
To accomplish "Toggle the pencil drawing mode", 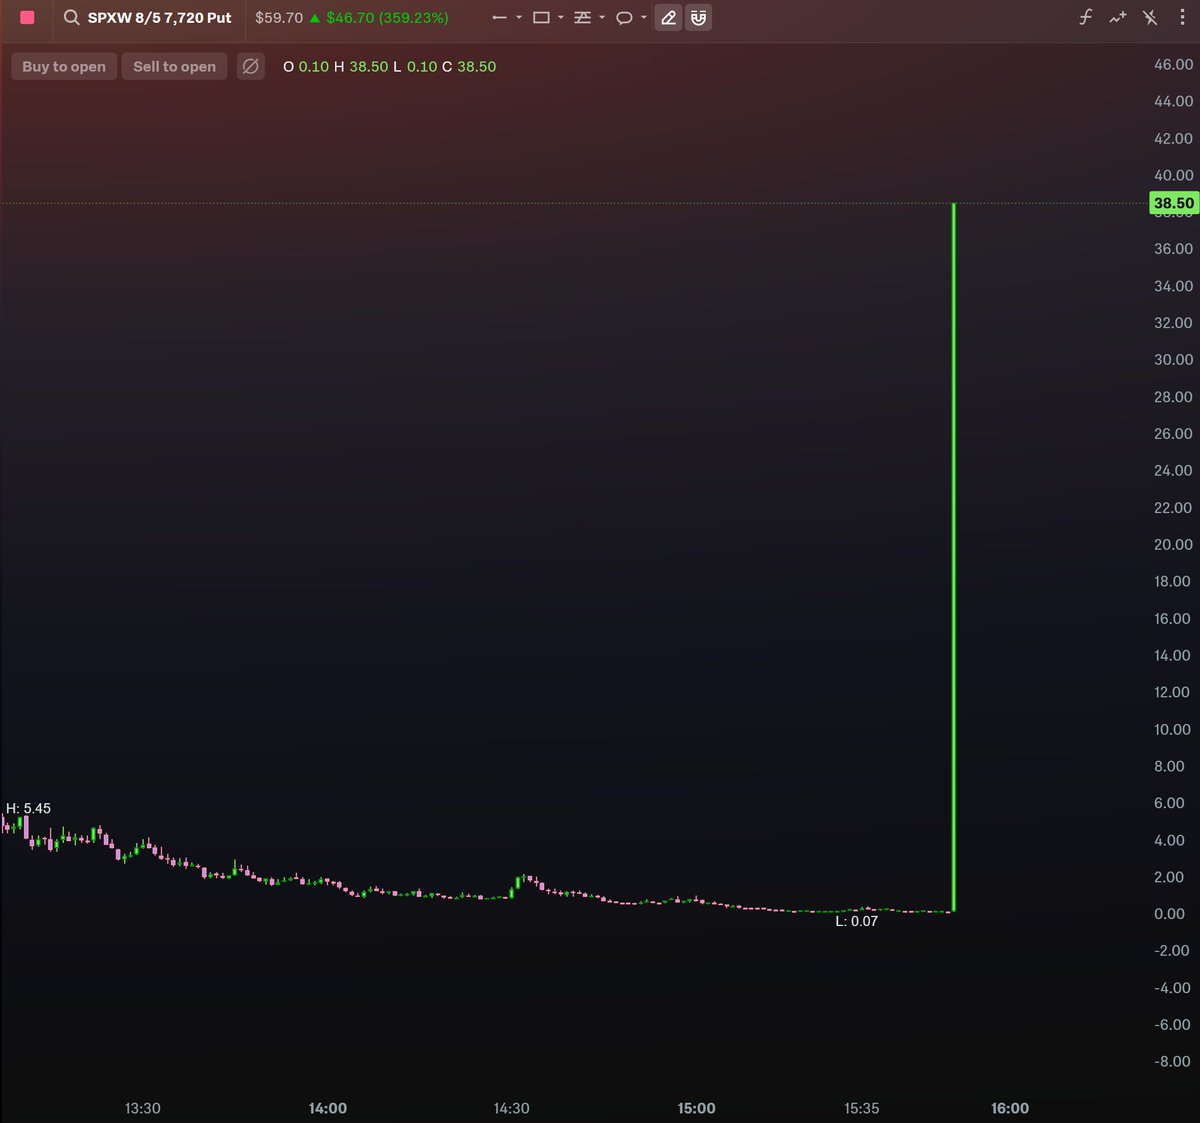I will [x=669, y=18].
